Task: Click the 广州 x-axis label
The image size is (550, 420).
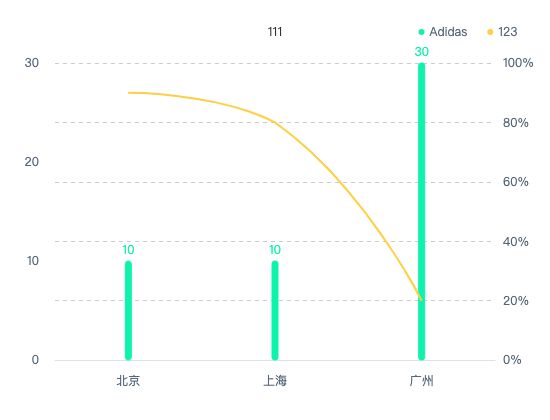Action: [422, 381]
